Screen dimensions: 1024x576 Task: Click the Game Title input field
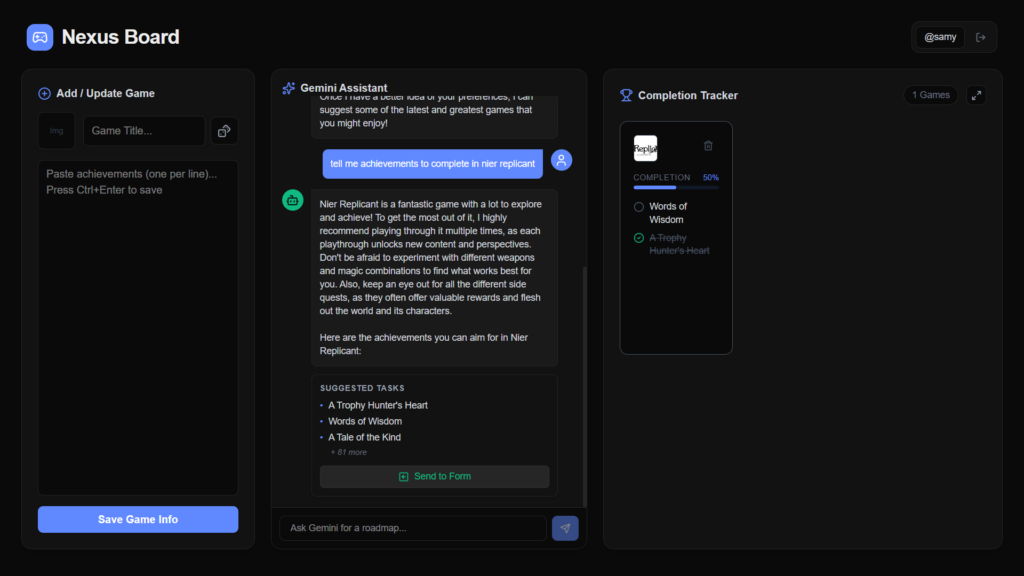(x=144, y=131)
